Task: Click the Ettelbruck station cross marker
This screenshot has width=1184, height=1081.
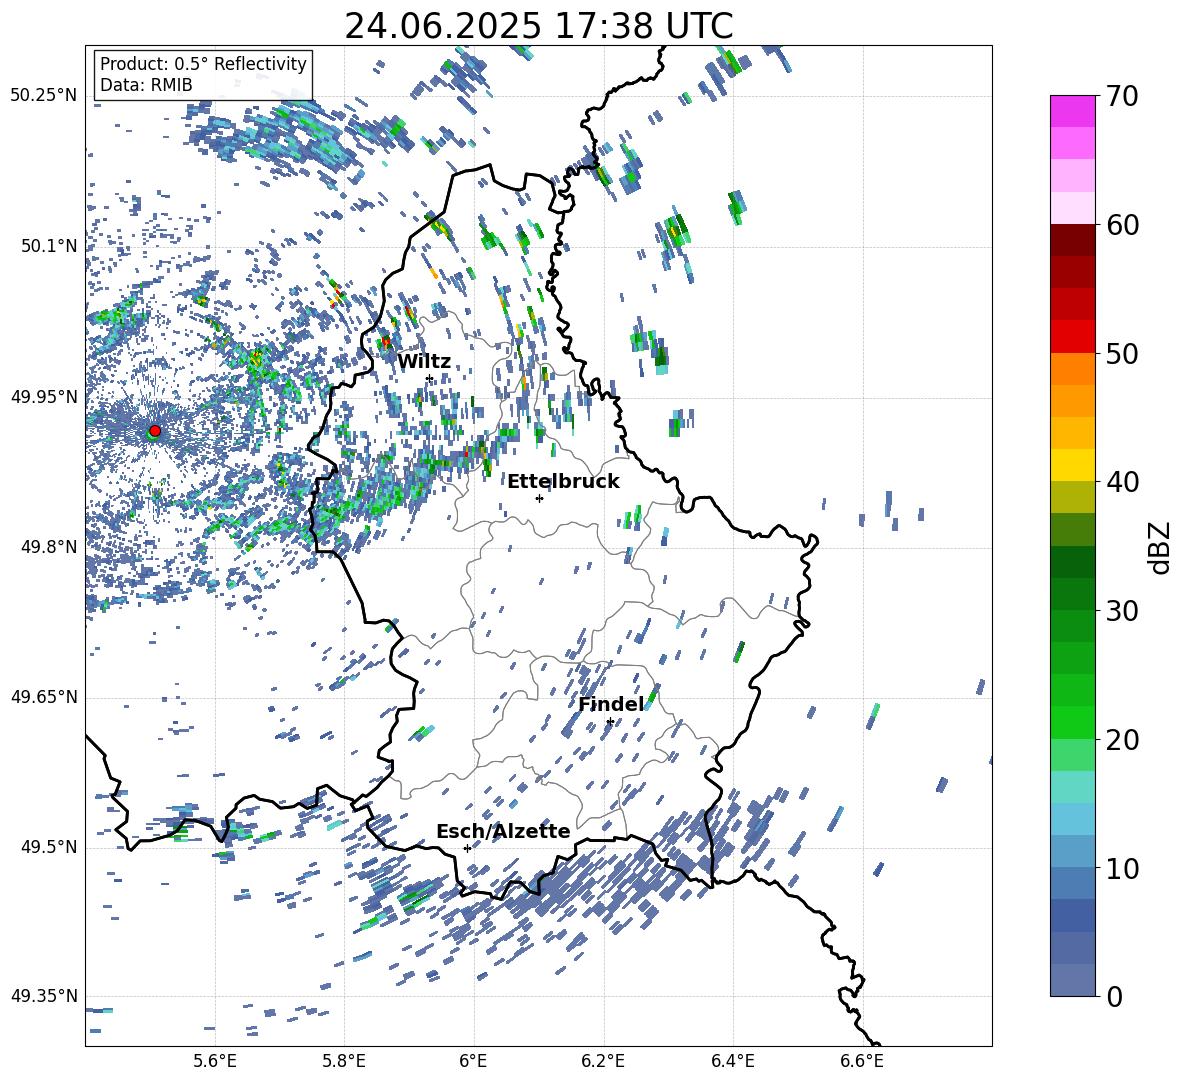Action: click(539, 498)
